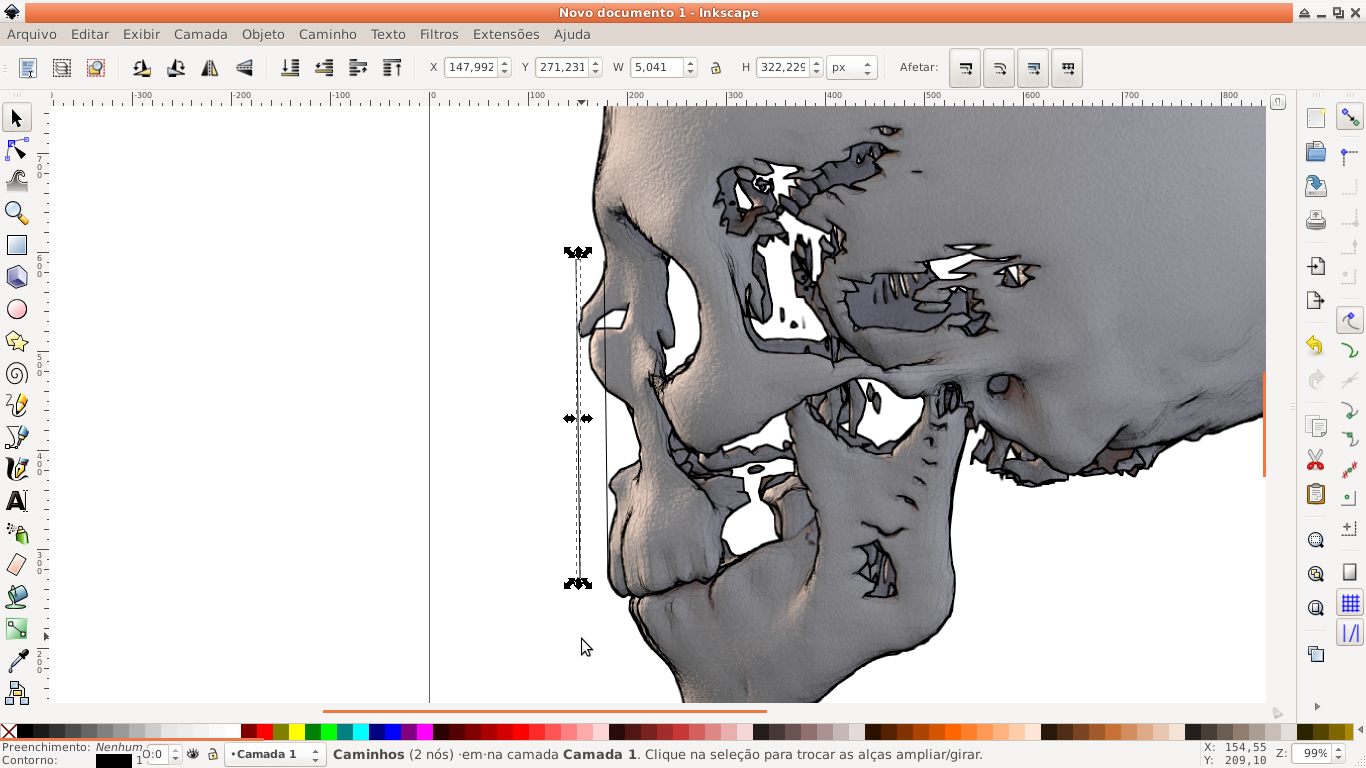Image resolution: width=1366 pixels, height=768 pixels.
Task: Select the Calligraphy tool
Action: [x=16, y=469]
